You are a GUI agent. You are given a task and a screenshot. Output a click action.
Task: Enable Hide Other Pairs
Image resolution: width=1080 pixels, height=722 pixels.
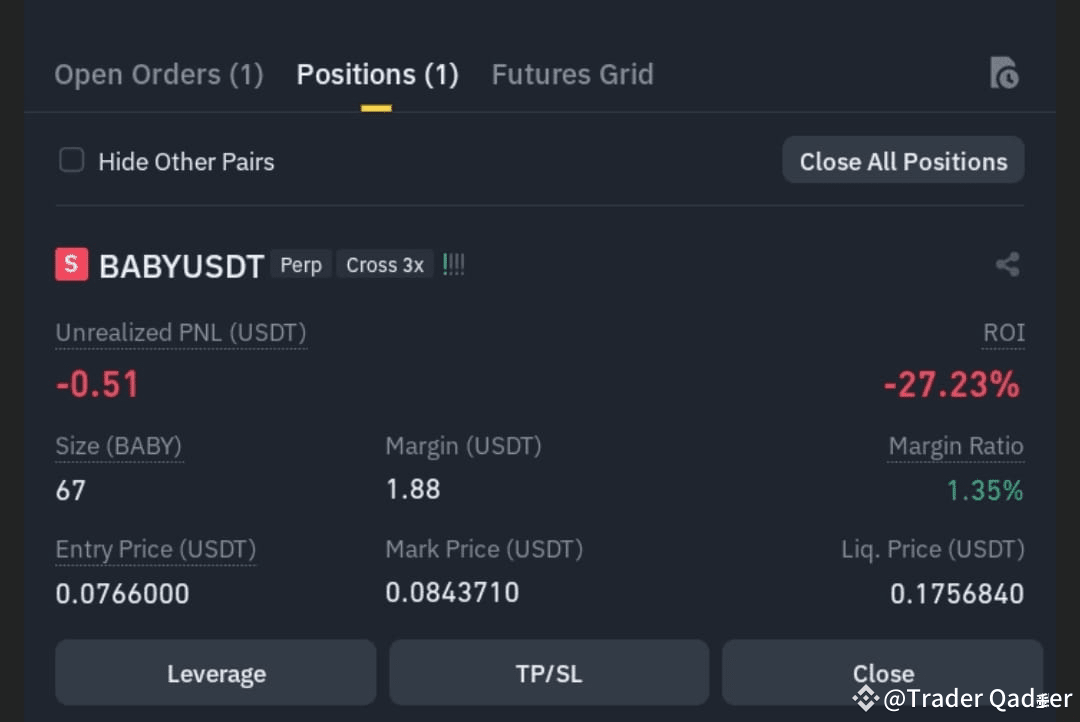click(71, 159)
